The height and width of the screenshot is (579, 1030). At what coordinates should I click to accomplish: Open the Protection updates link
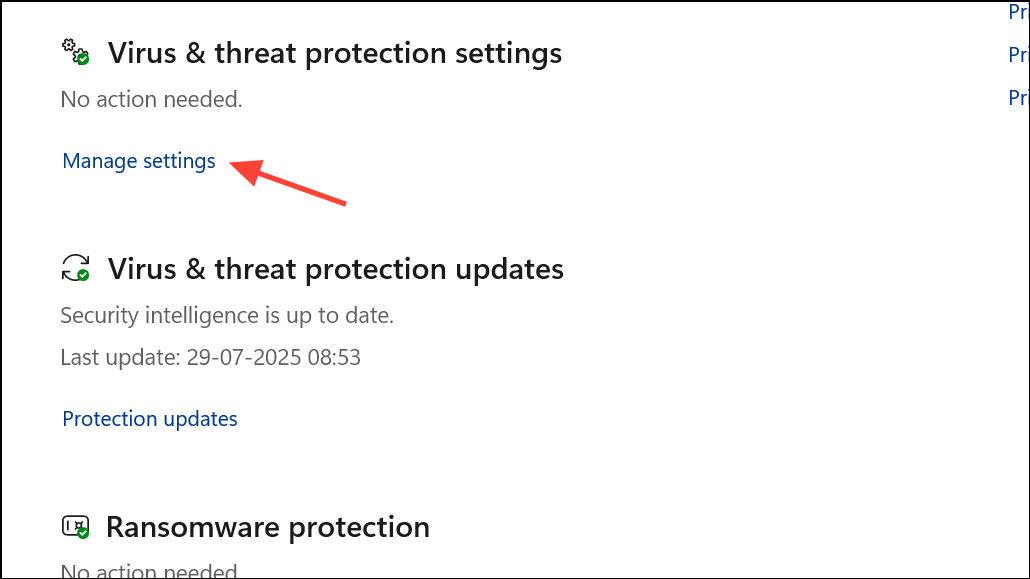click(x=150, y=419)
